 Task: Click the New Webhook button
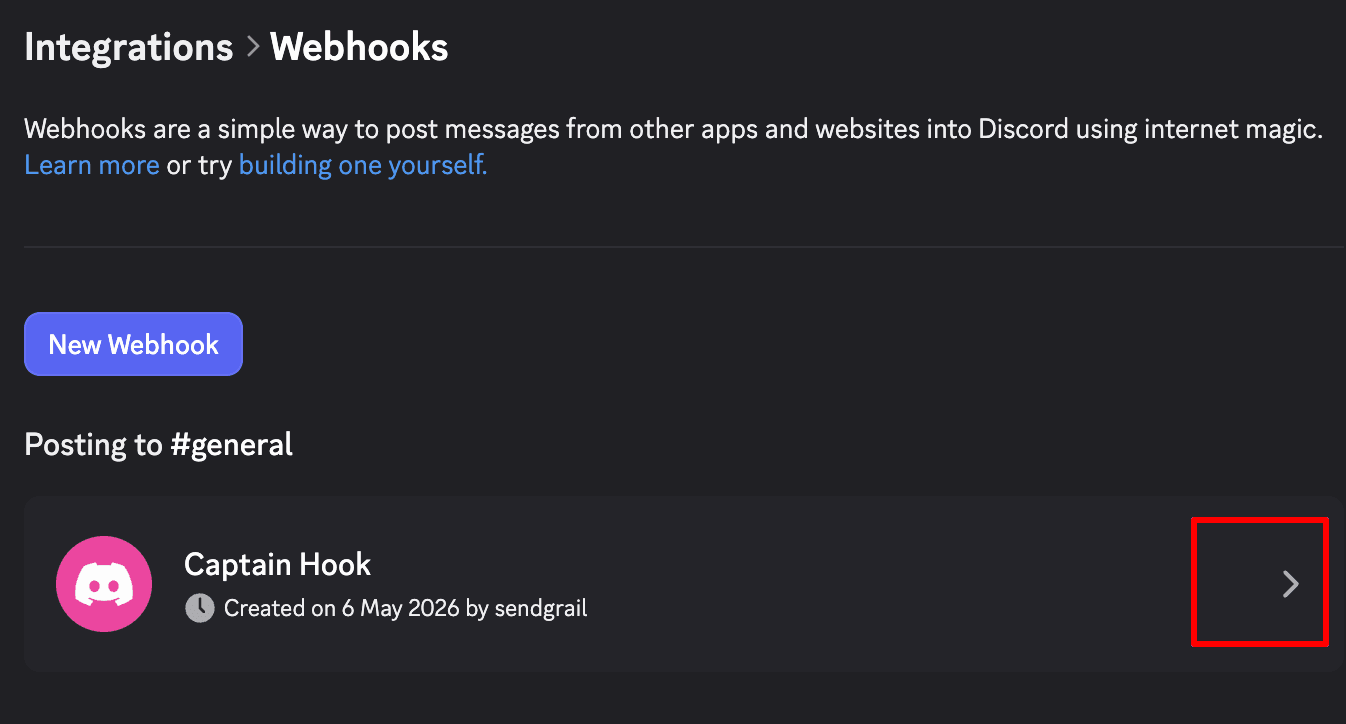(x=133, y=344)
